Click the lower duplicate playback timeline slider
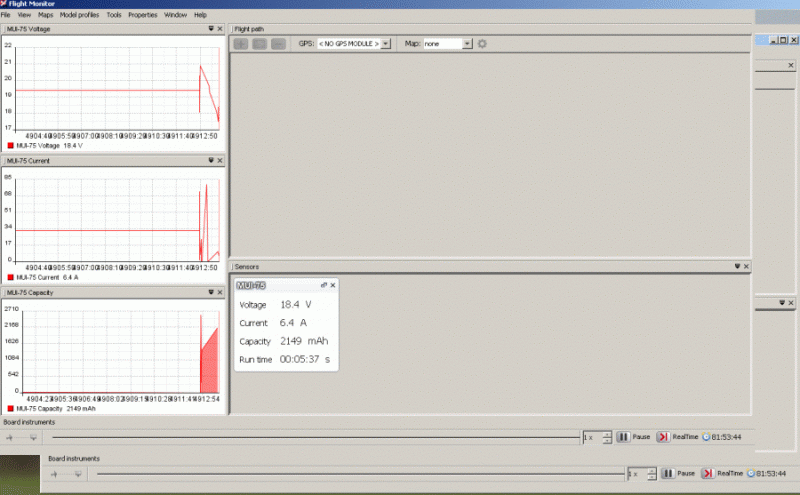800x495 pixels. coord(361,474)
